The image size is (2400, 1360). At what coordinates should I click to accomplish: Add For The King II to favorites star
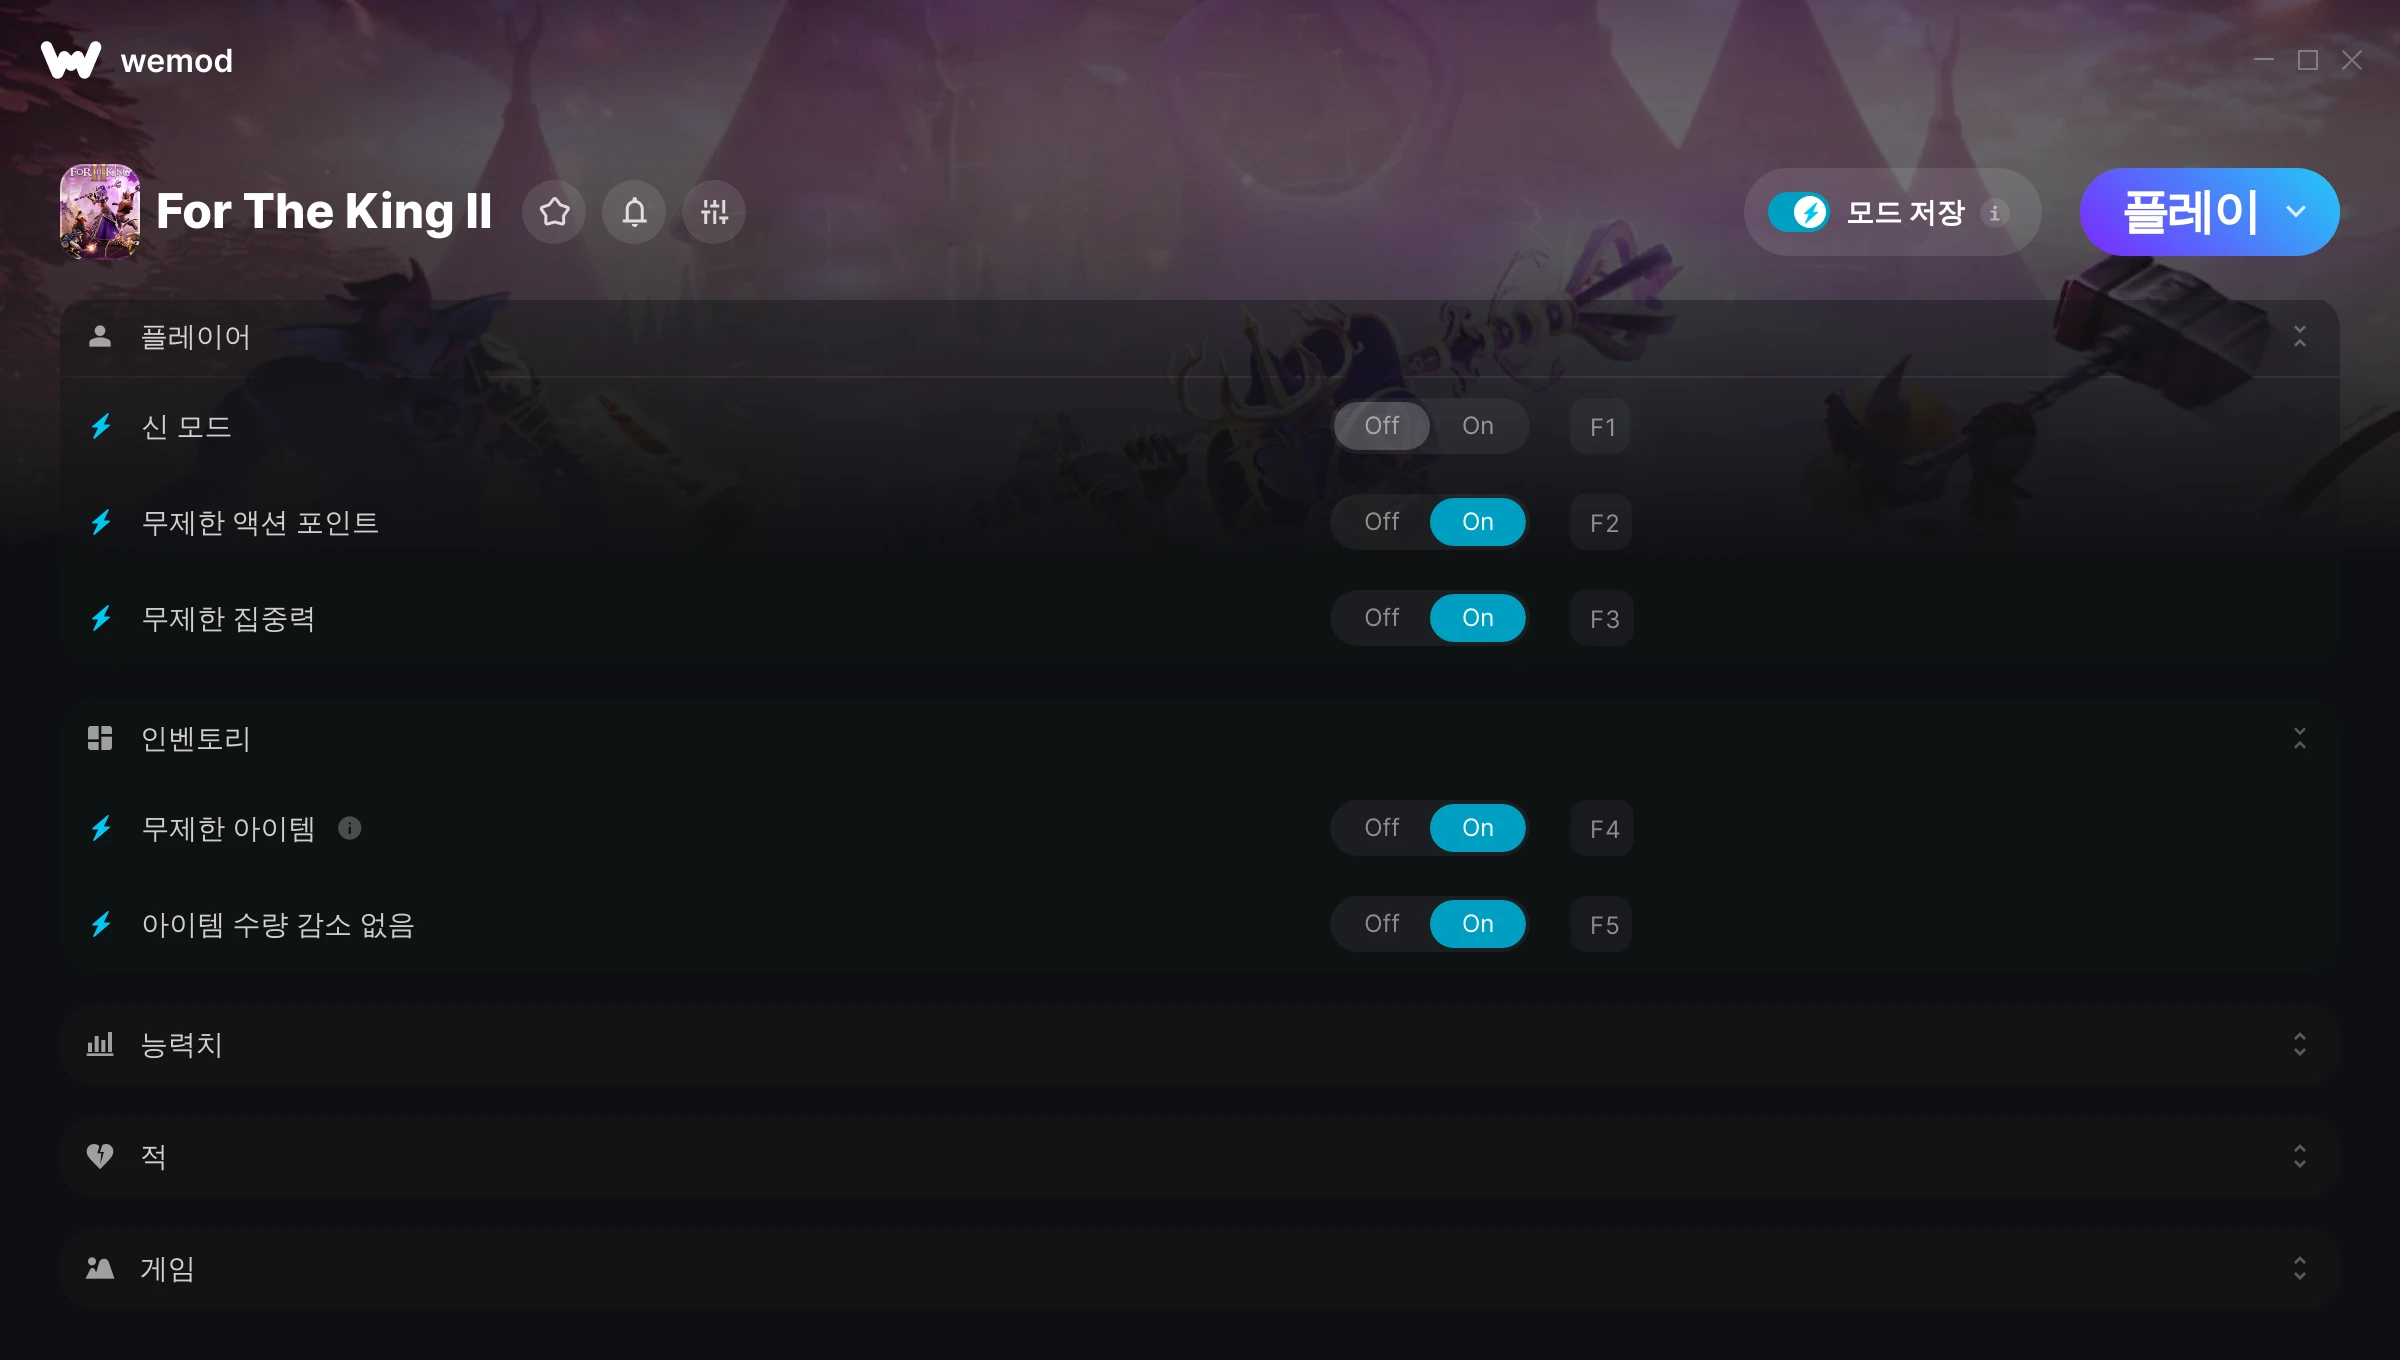point(554,212)
